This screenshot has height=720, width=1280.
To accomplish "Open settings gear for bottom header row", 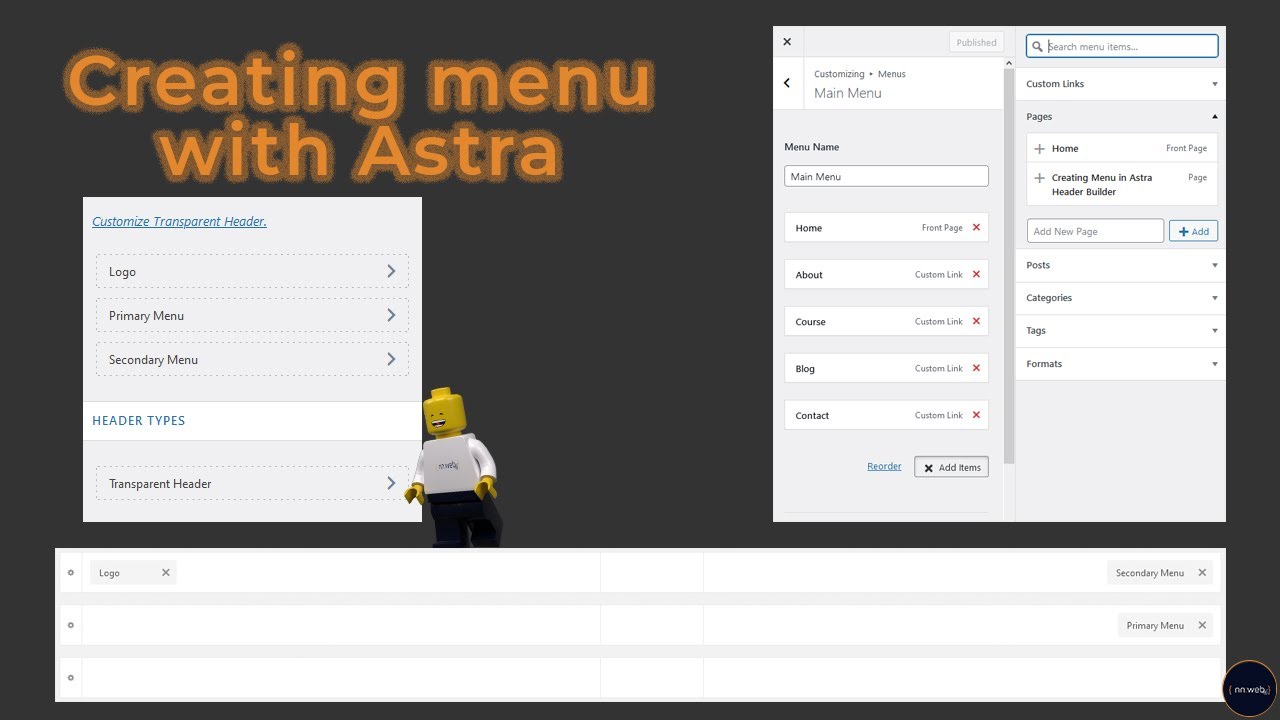I will (70, 678).
